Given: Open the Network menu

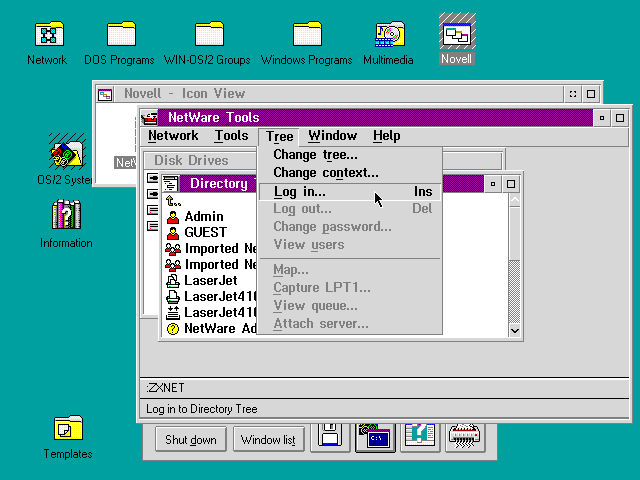Looking at the screenshot, I should click(x=173, y=136).
